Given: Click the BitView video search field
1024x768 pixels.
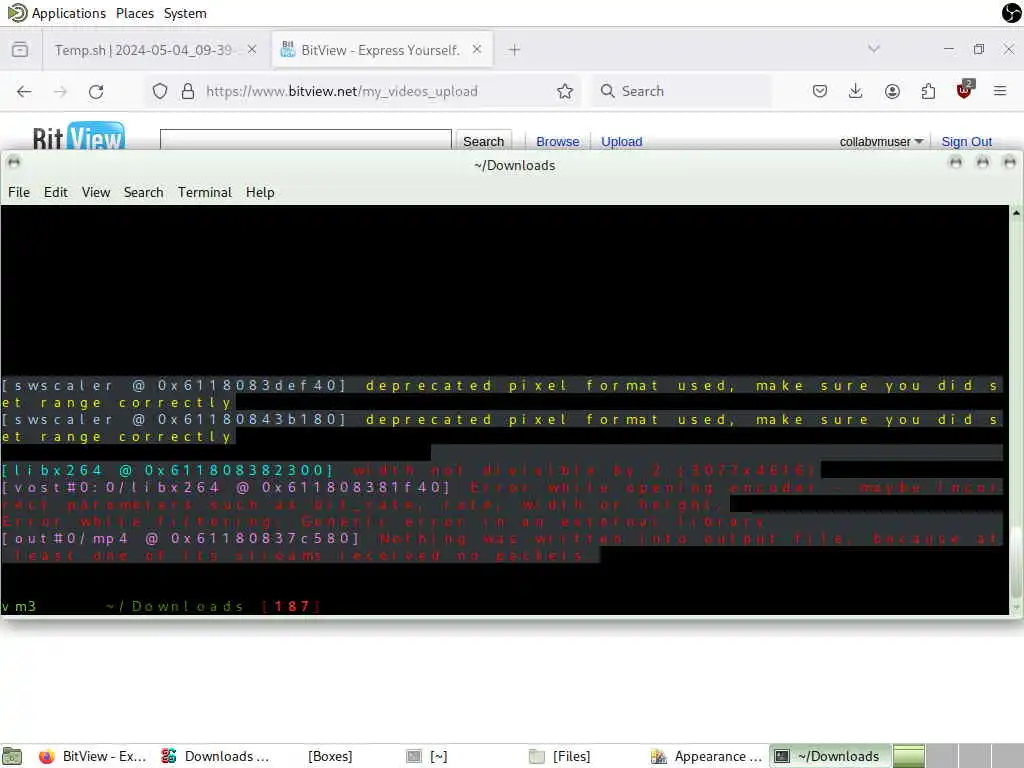Looking at the screenshot, I should (306, 139).
